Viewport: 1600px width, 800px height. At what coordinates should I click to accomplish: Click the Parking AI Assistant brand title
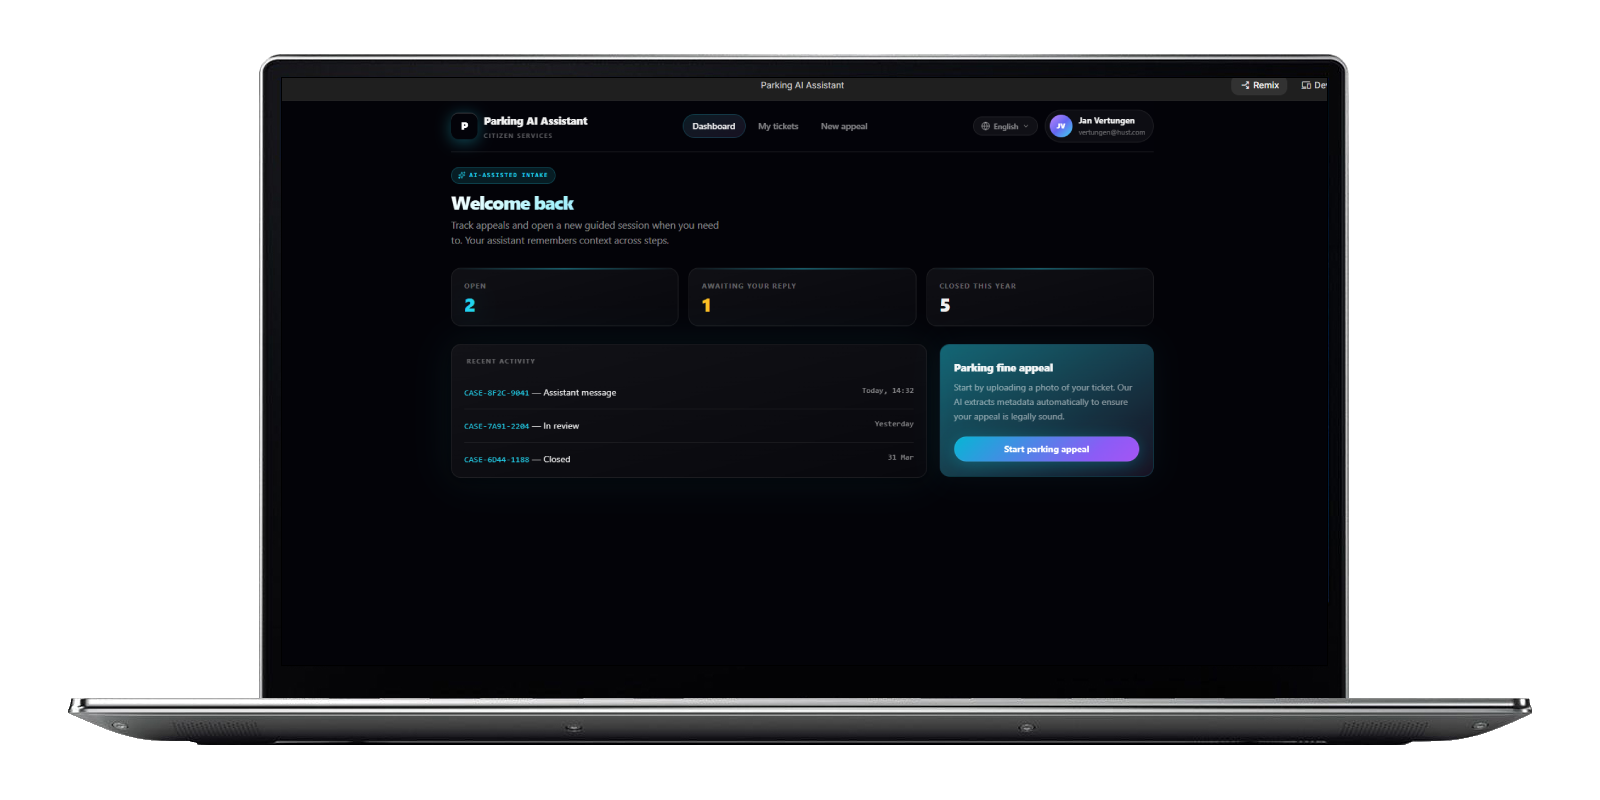tap(535, 121)
